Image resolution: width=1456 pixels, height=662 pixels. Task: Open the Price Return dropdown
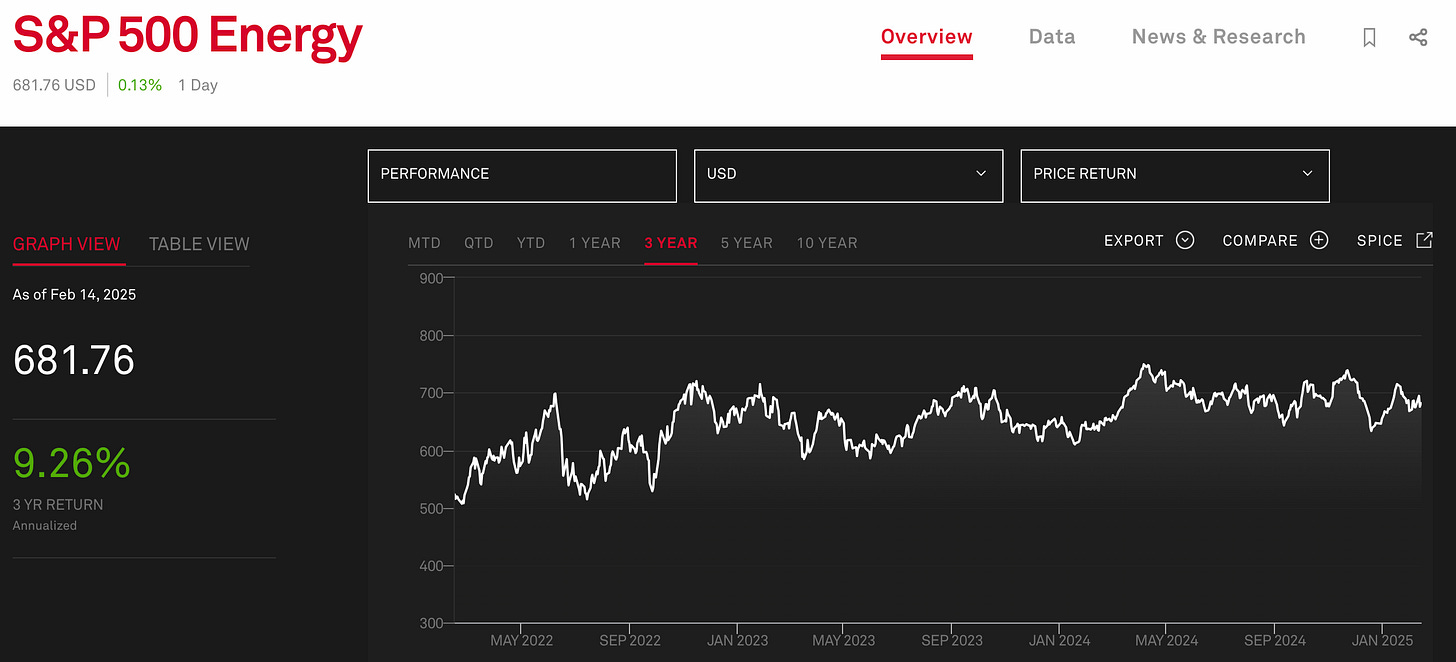tap(1175, 176)
